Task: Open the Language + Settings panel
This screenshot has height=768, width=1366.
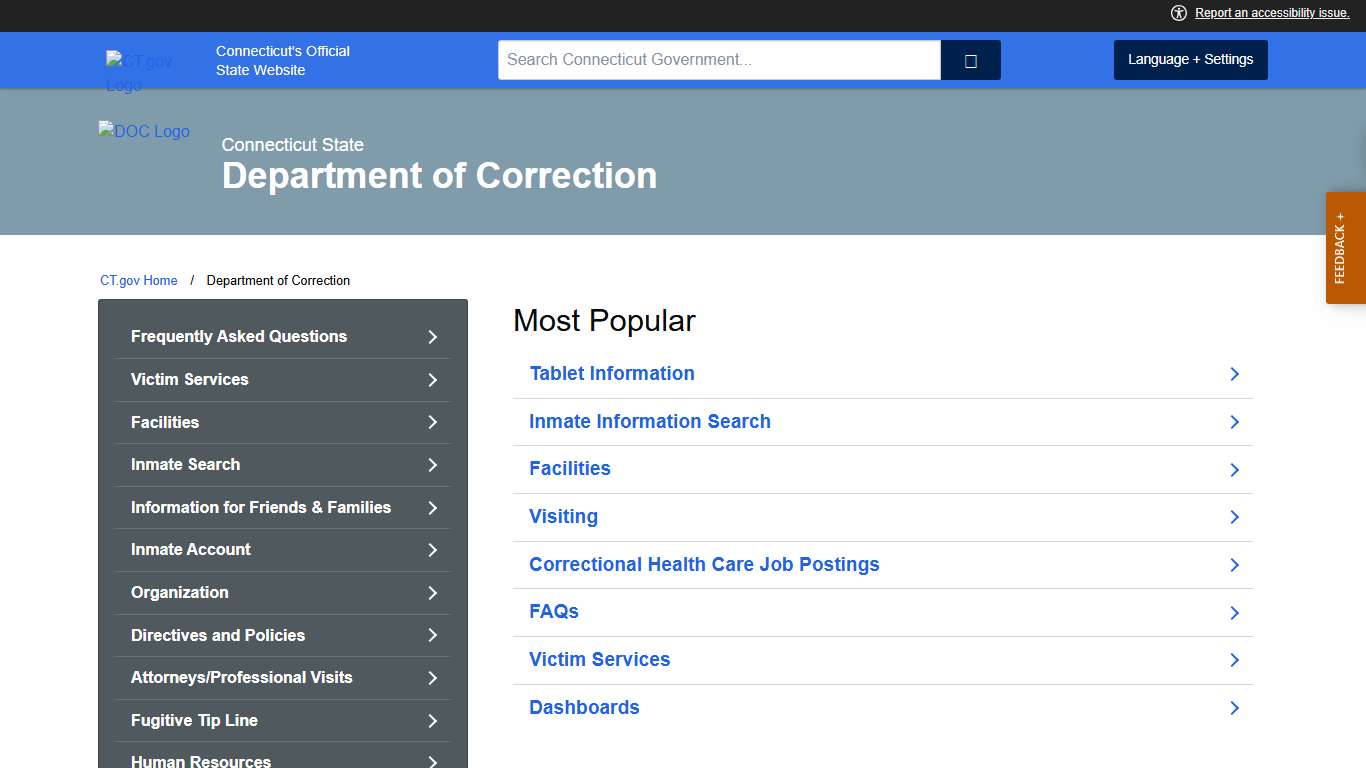Action: coord(1190,59)
